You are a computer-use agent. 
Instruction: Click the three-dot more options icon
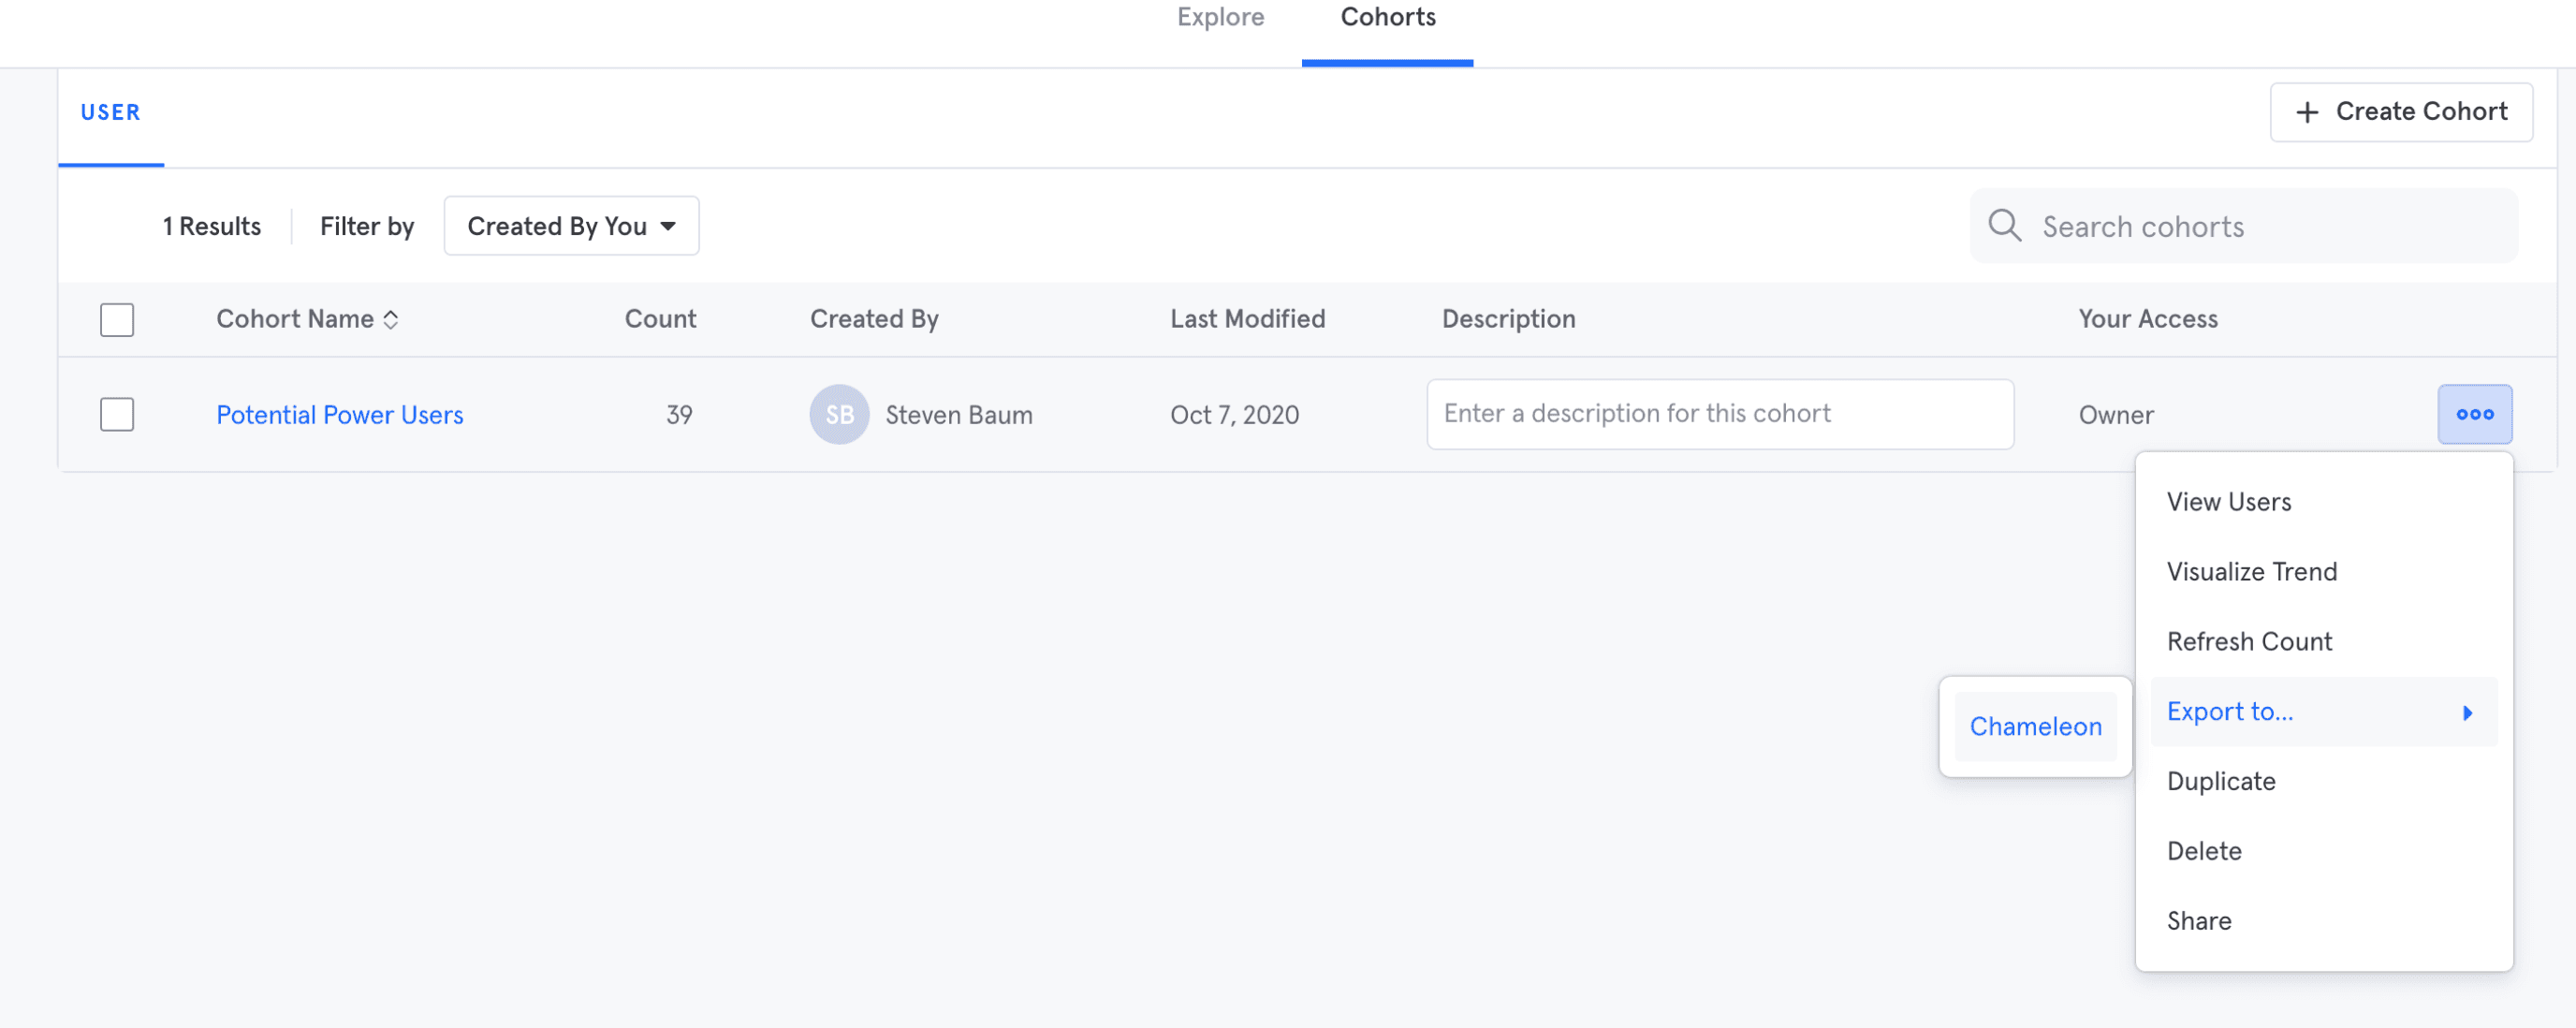(x=2474, y=414)
